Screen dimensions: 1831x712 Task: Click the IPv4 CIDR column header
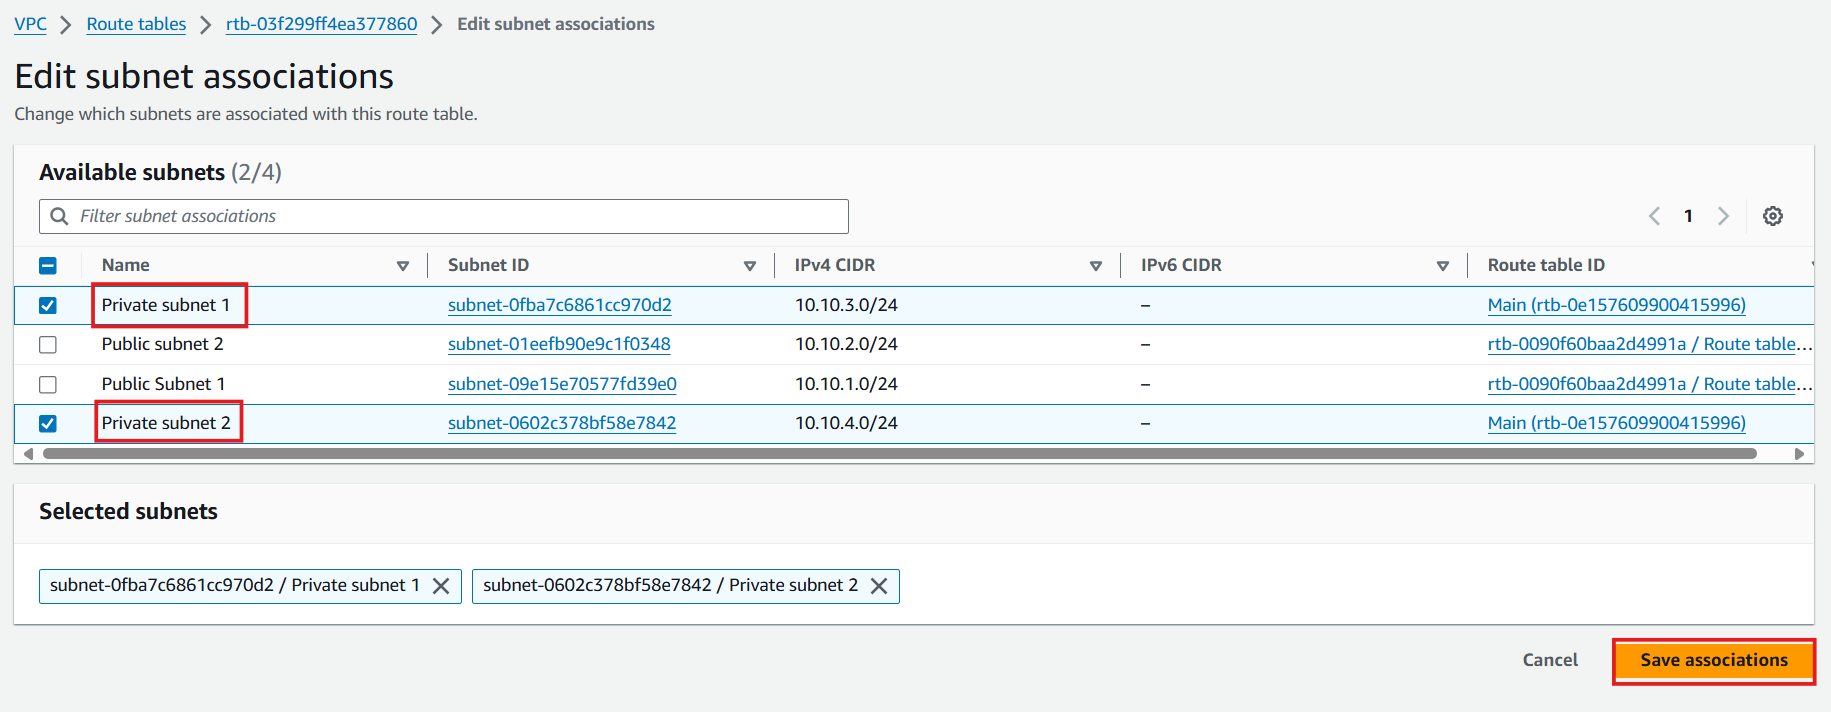pyautogui.click(x=835, y=265)
